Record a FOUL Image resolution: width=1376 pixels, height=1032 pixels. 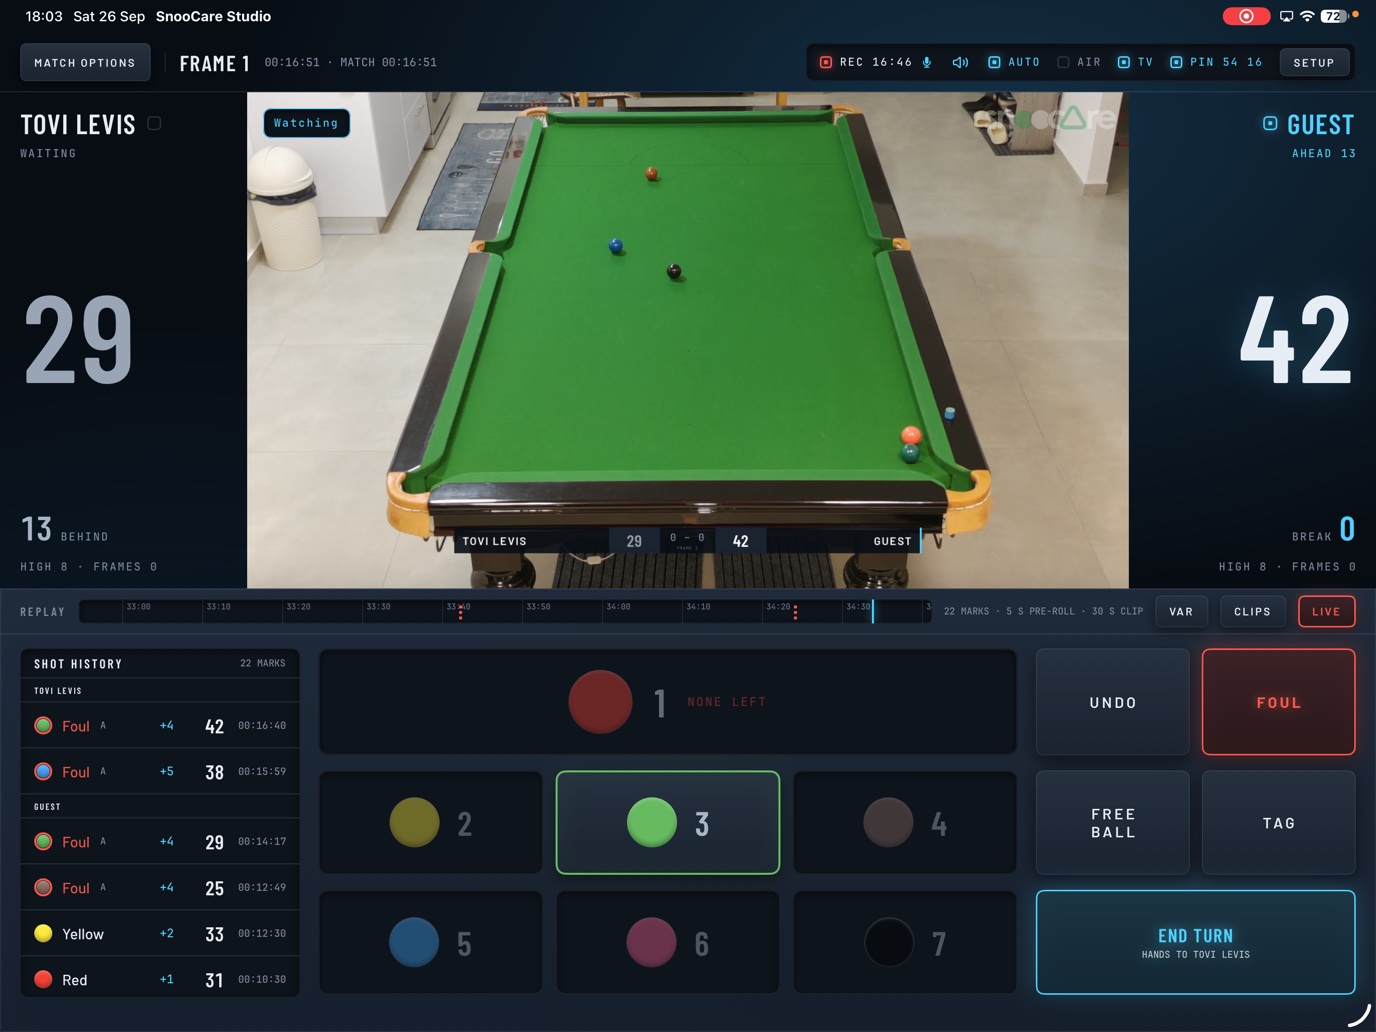(1278, 702)
